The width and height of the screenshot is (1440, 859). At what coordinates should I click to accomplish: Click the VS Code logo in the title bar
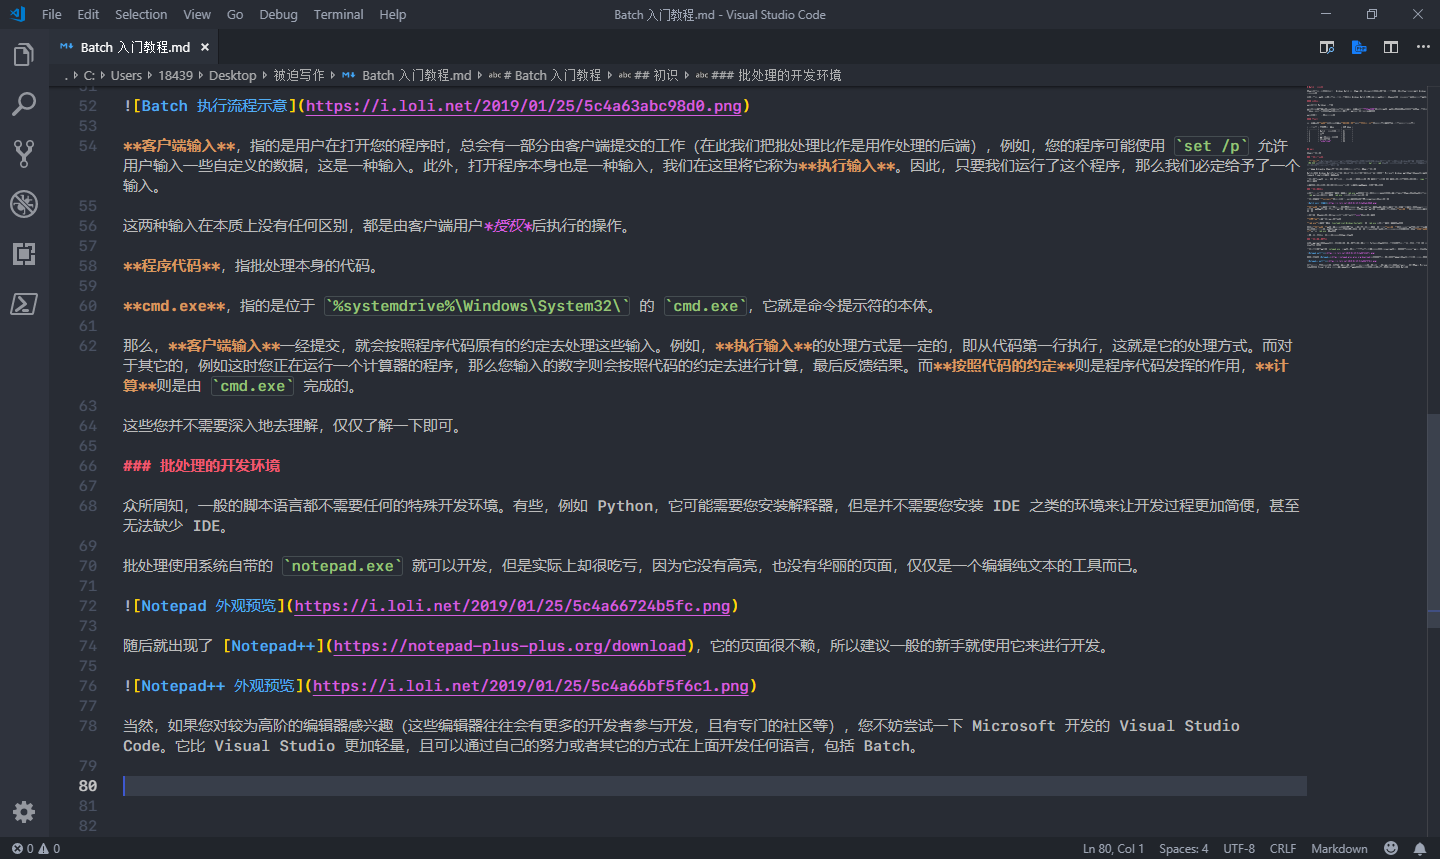[x=17, y=14]
